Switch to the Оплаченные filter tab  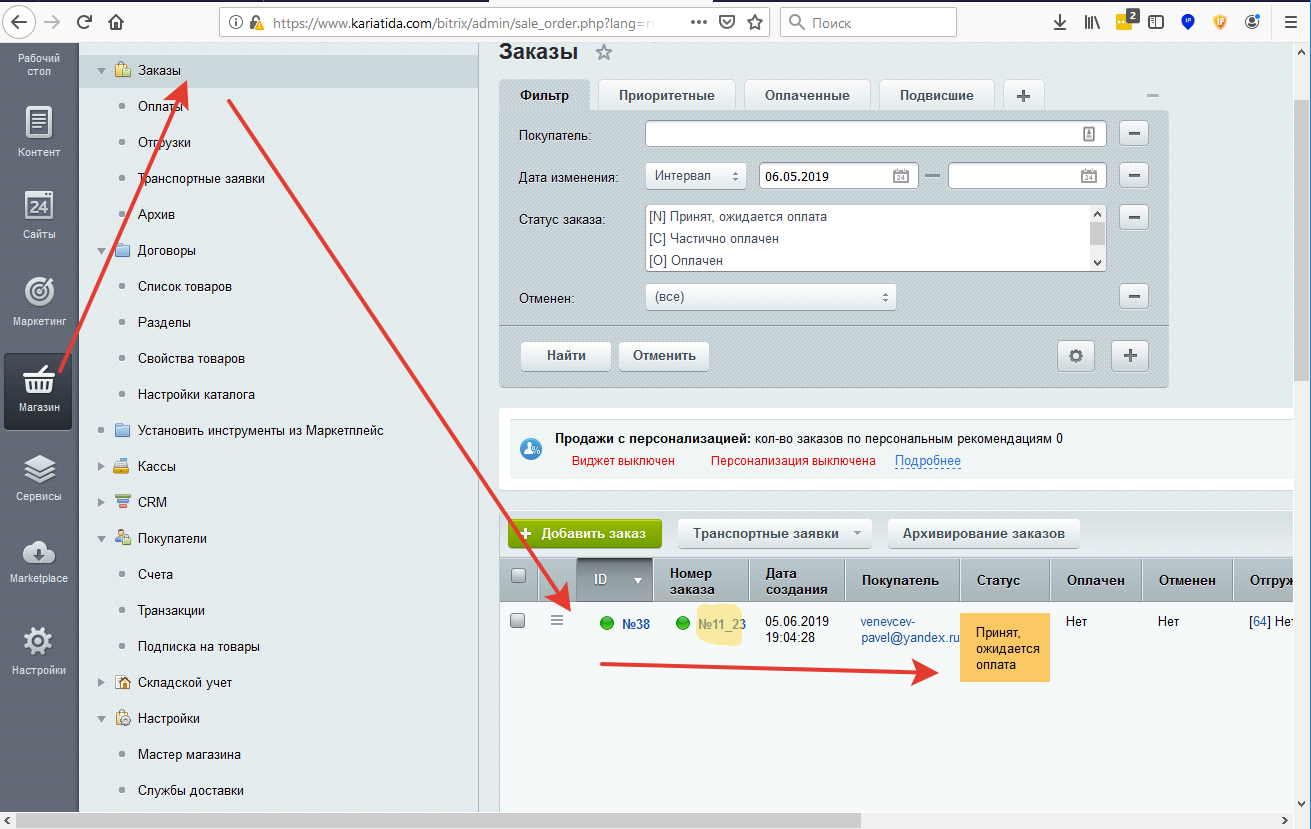(x=806, y=96)
